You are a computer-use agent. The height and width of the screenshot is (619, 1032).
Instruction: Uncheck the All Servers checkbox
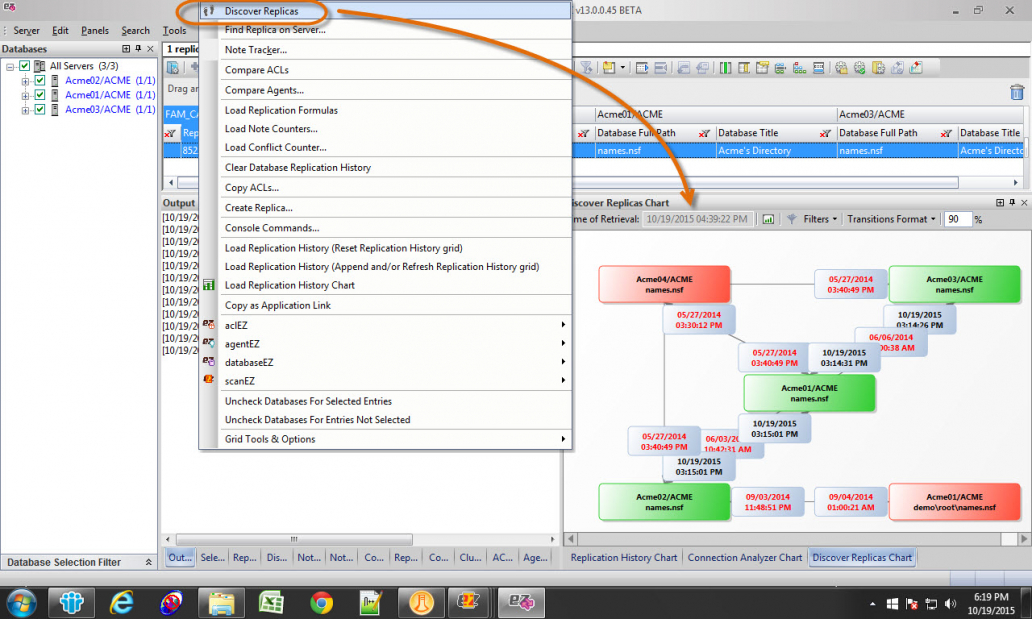pyautogui.click(x=24, y=66)
